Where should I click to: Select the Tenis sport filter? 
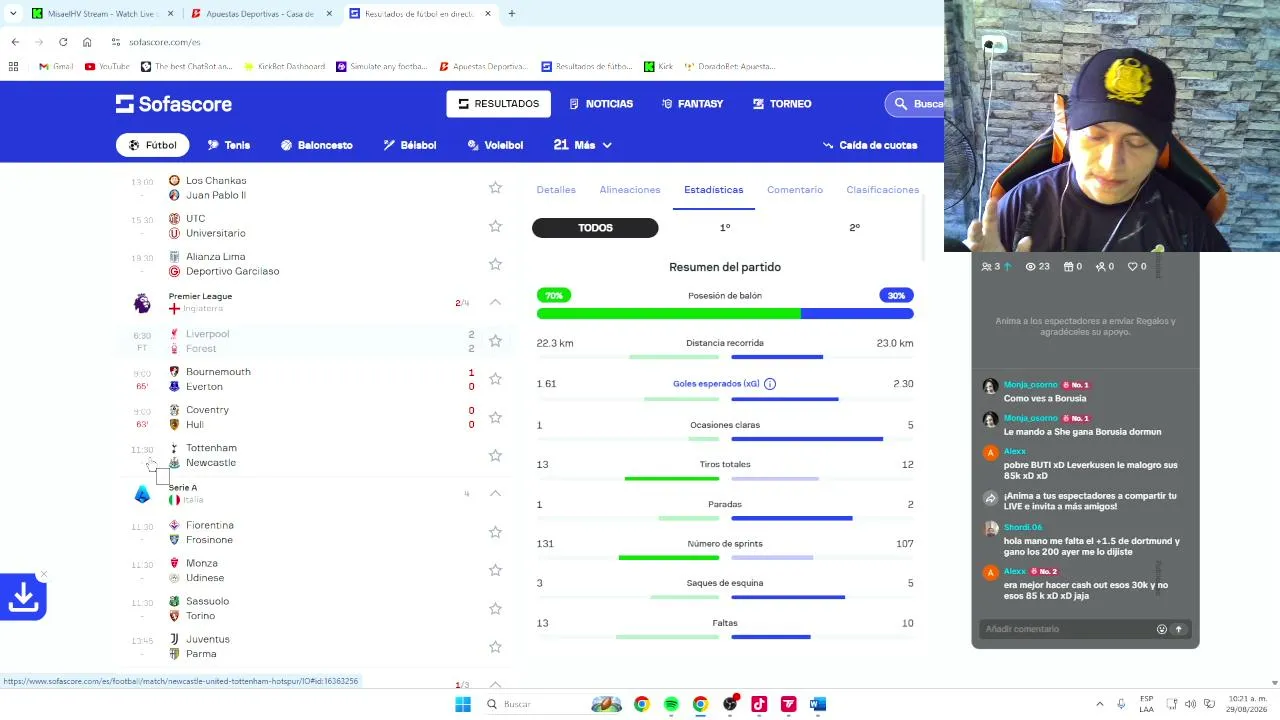228,145
